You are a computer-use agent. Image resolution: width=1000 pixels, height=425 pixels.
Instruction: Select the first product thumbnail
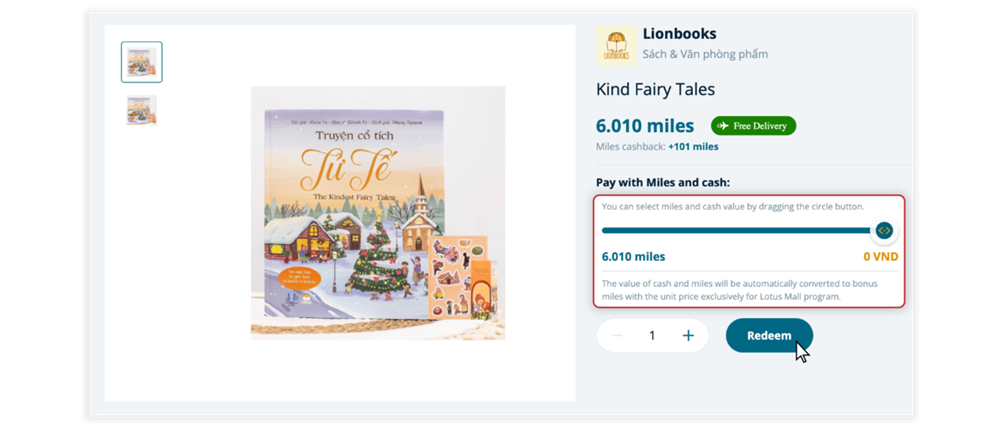tap(141, 62)
